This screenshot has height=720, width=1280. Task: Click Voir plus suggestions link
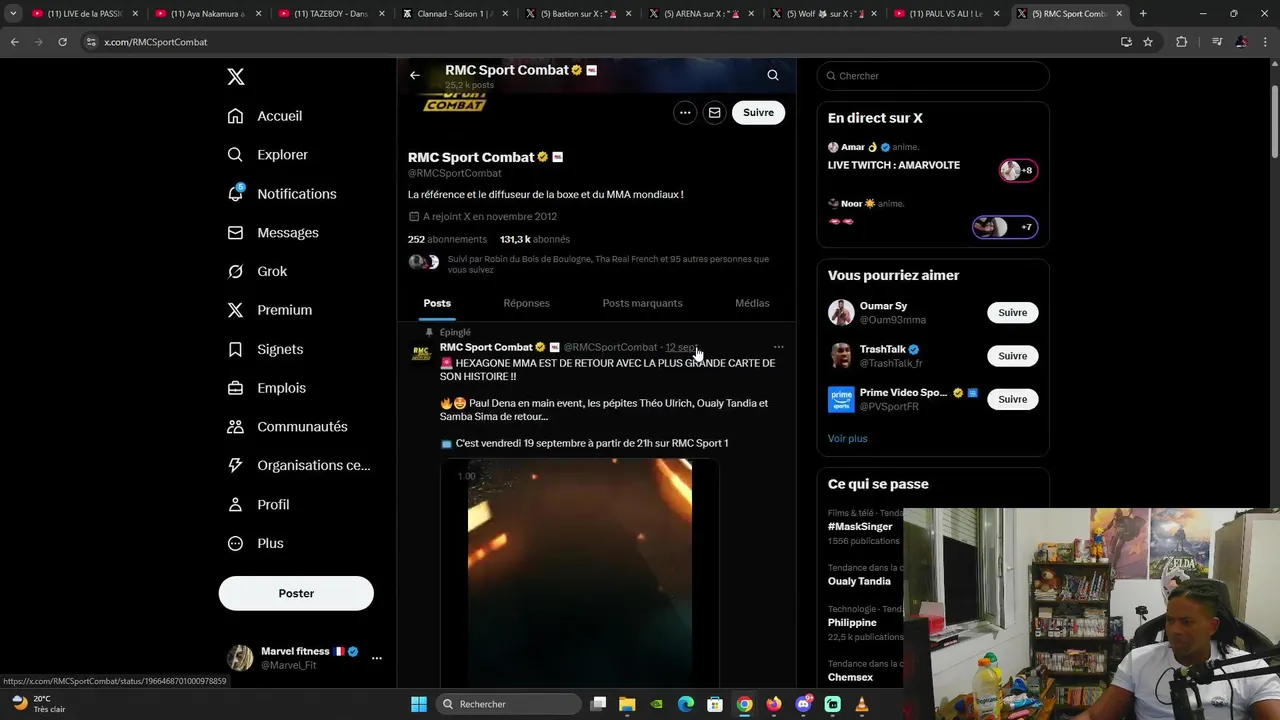[x=847, y=438]
